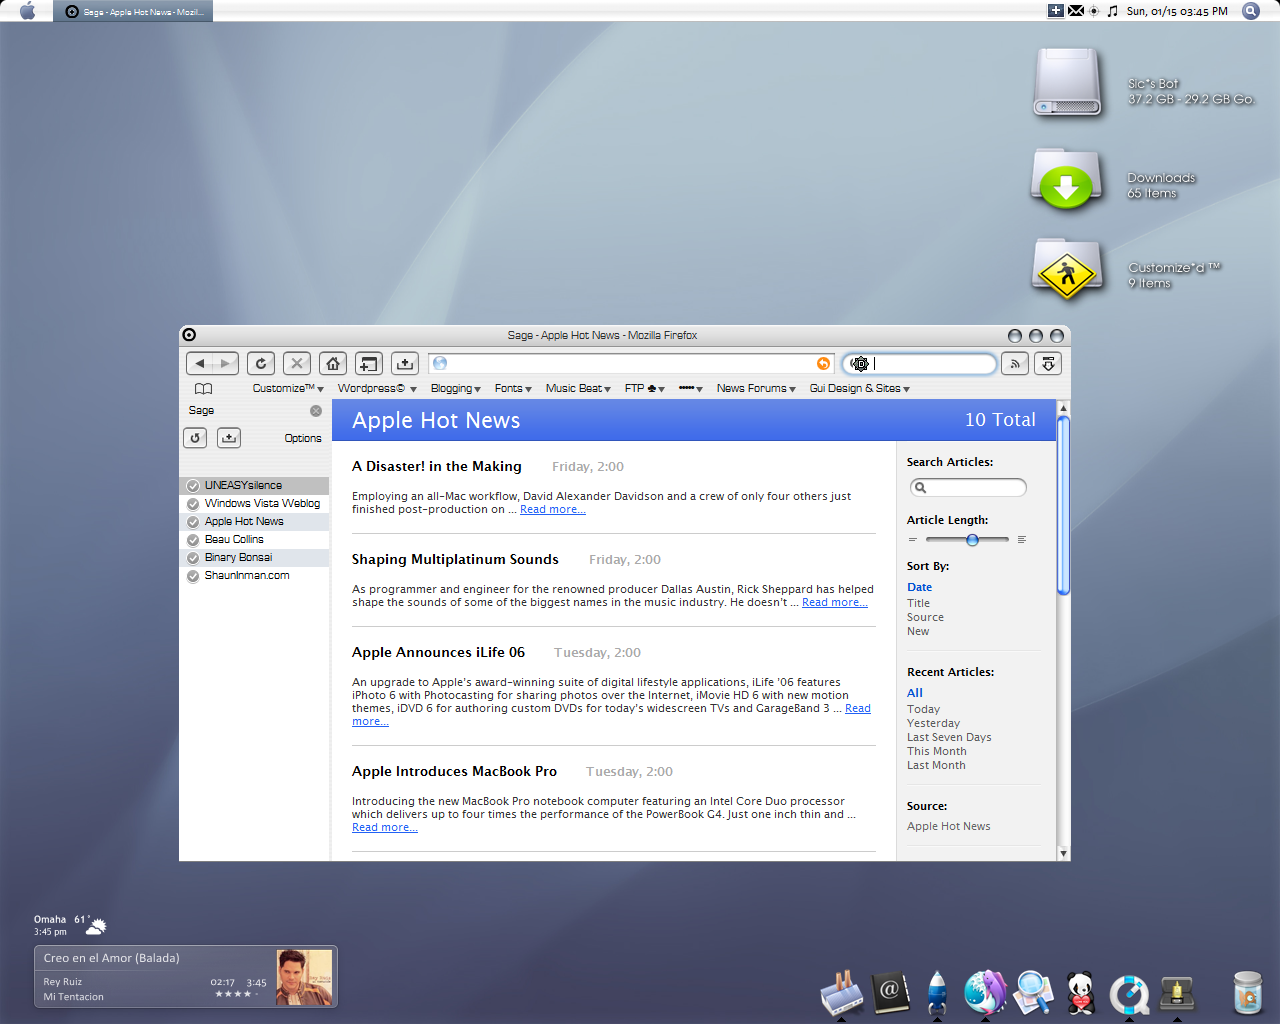The width and height of the screenshot is (1280, 1024).
Task: Click the music note menu bar icon
Action: [1113, 11]
